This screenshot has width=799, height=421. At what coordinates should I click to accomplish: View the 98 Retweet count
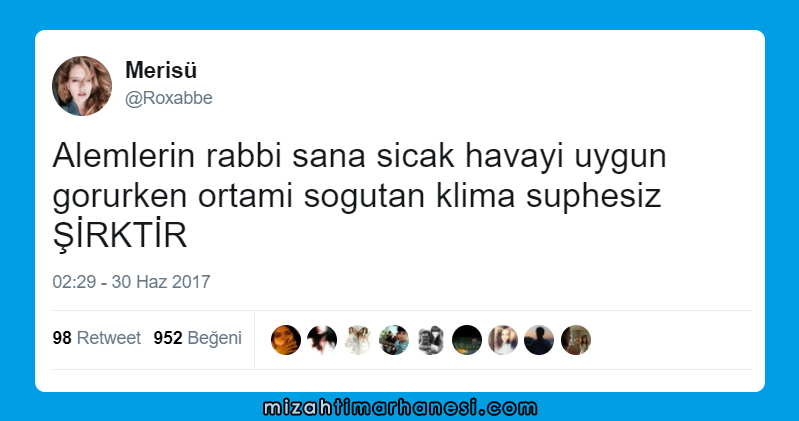(96, 338)
